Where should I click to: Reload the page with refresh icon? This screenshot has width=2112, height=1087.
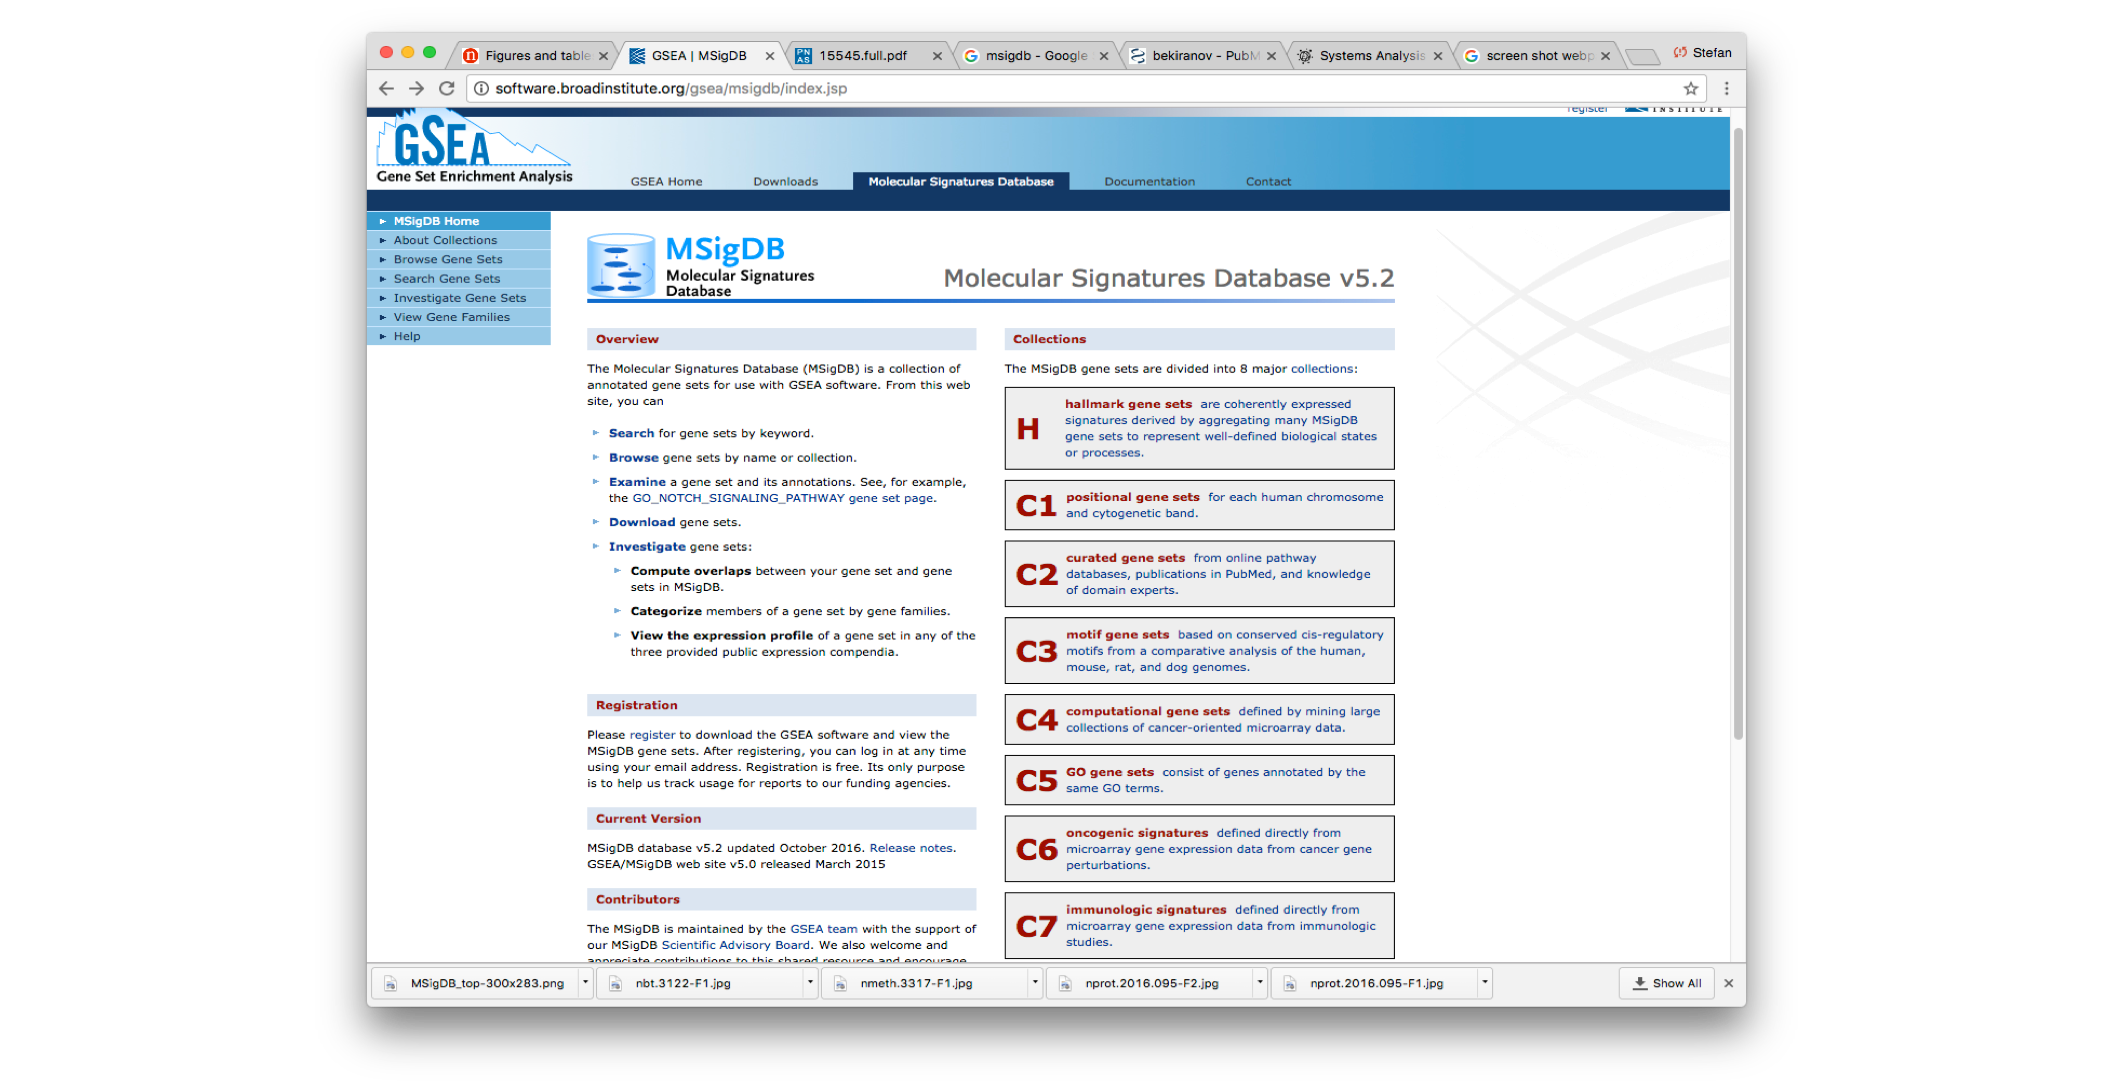point(447,88)
